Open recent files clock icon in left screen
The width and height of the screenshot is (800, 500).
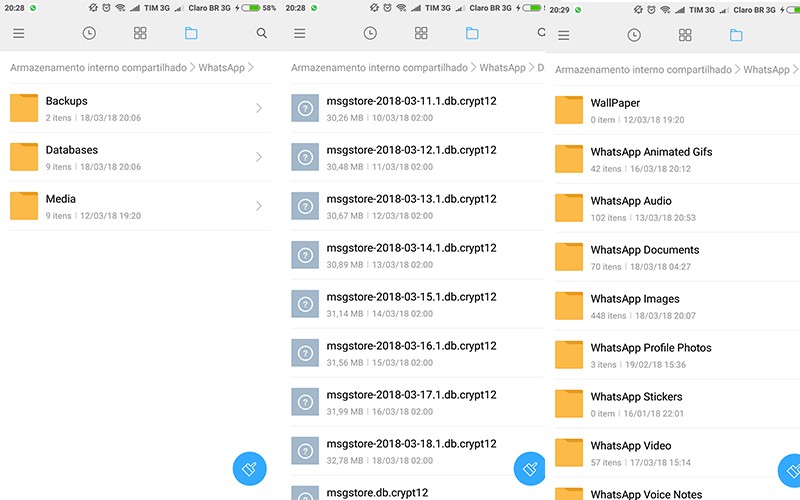coord(89,34)
